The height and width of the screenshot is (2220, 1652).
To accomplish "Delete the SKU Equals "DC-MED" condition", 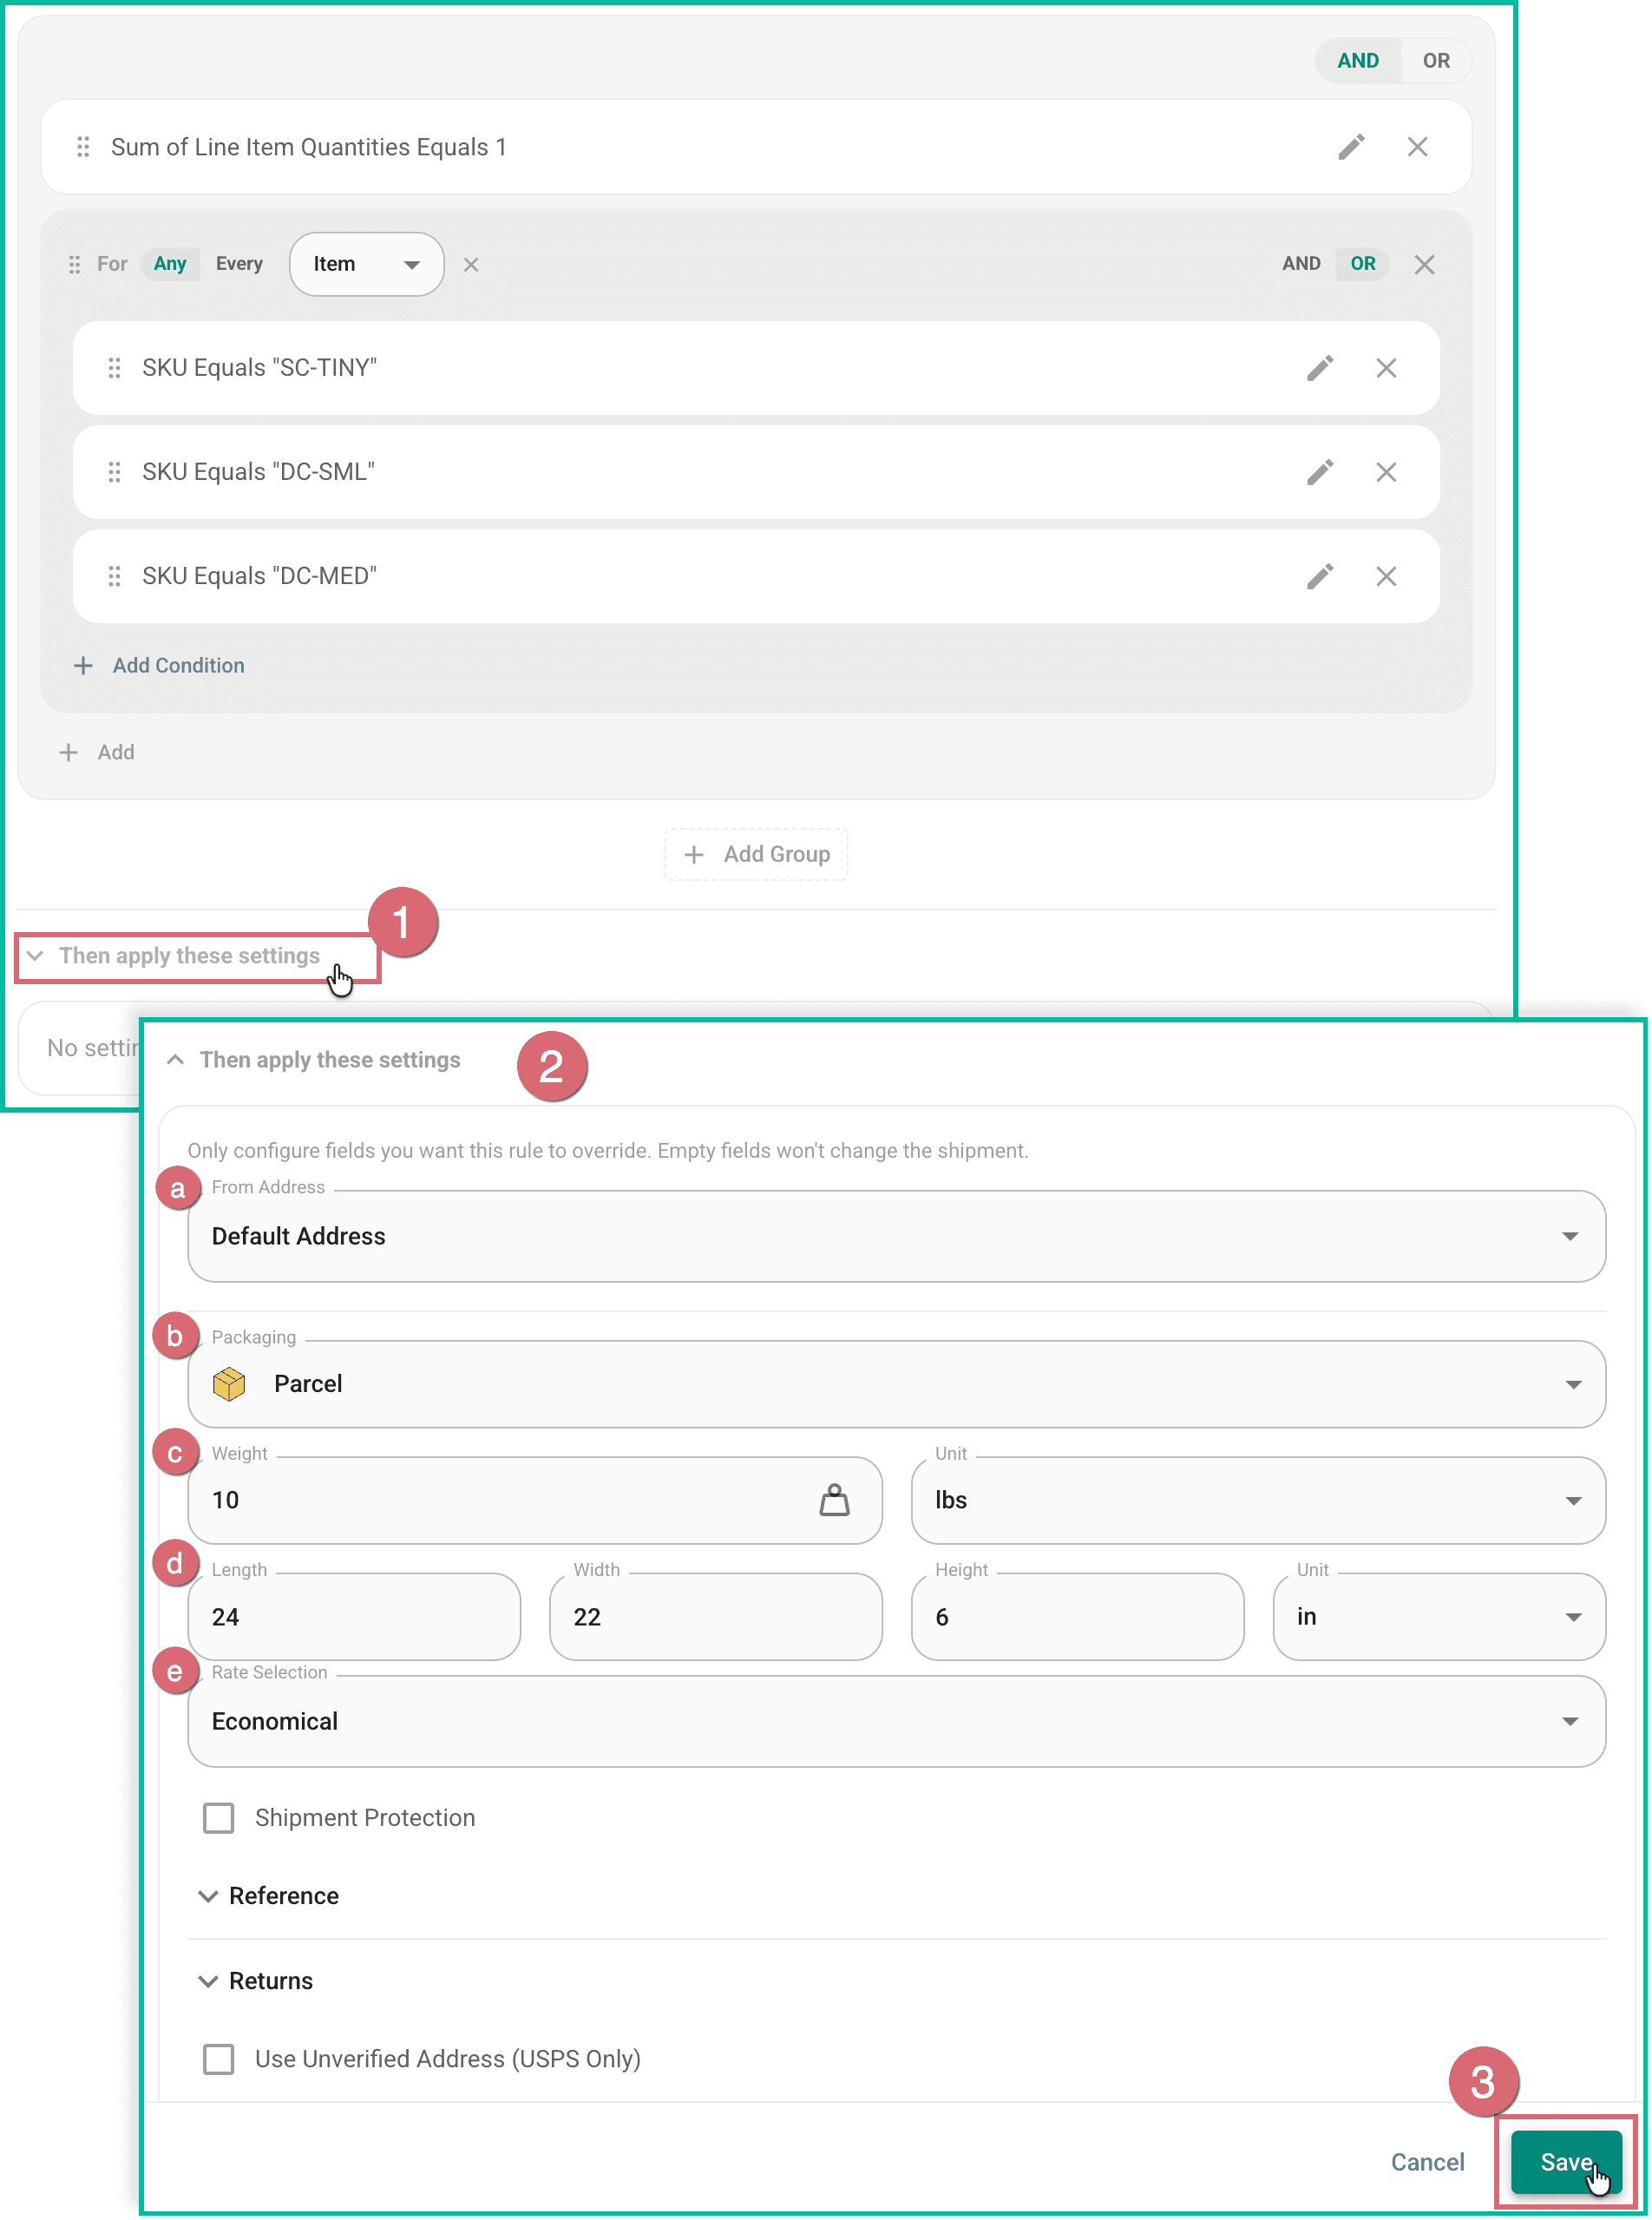I will click(x=1386, y=576).
